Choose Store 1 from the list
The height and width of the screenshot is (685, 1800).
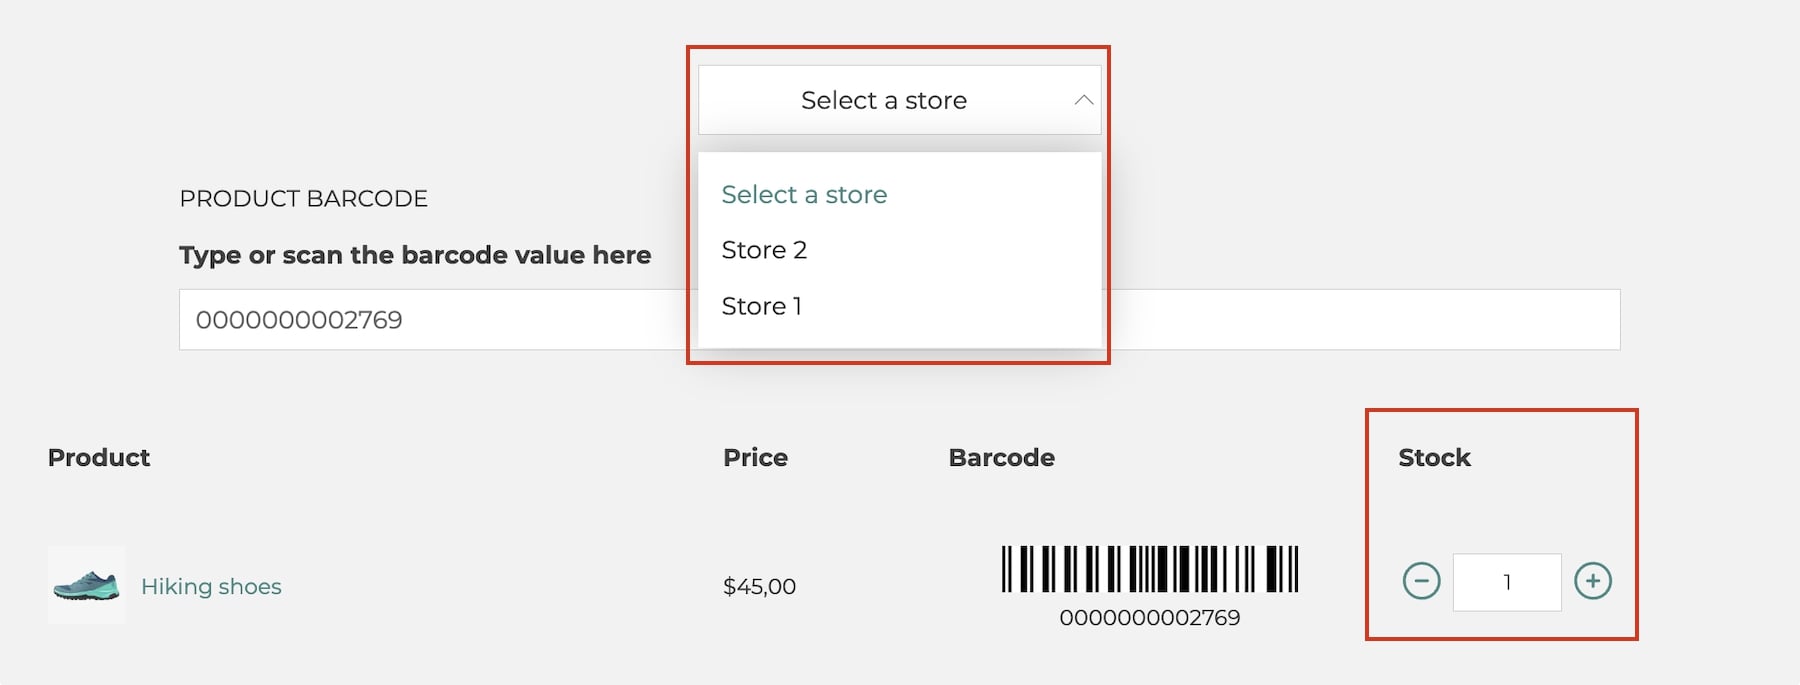(762, 306)
